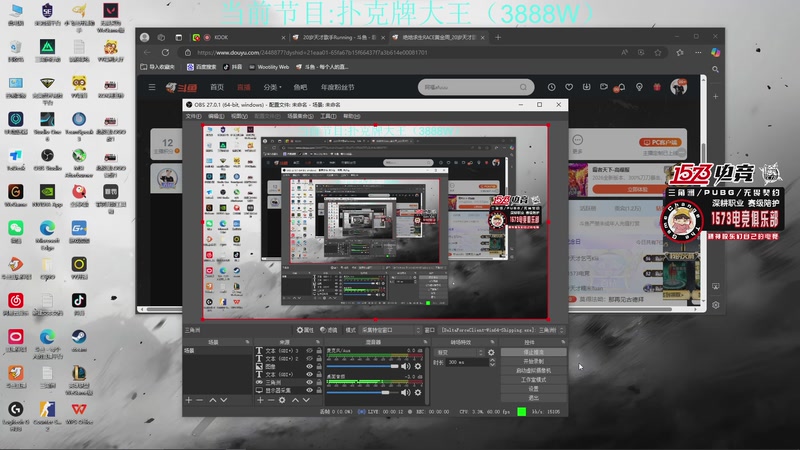Image resolution: width=800 pixels, height=450 pixels.
Task: Mute the 桌面音频 speaker icon
Action: pyautogui.click(x=406, y=392)
